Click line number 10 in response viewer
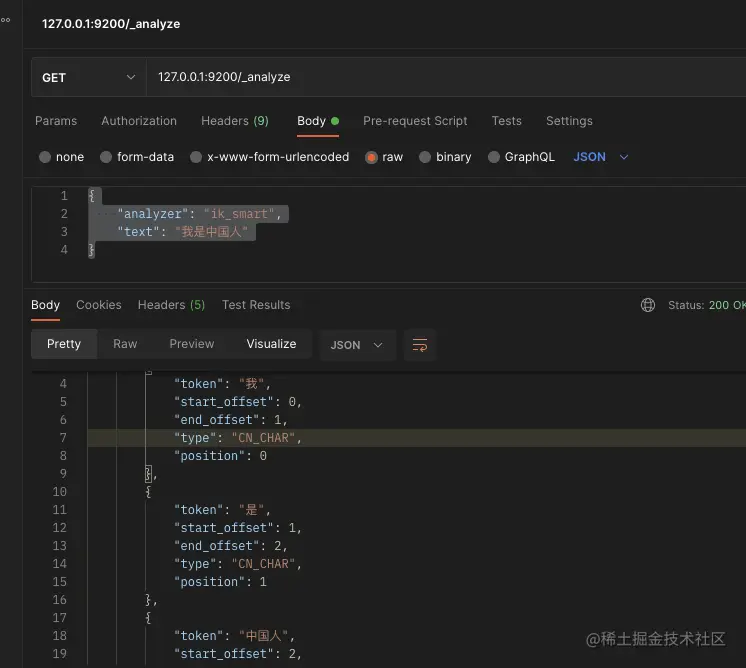 click(x=59, y=492)
